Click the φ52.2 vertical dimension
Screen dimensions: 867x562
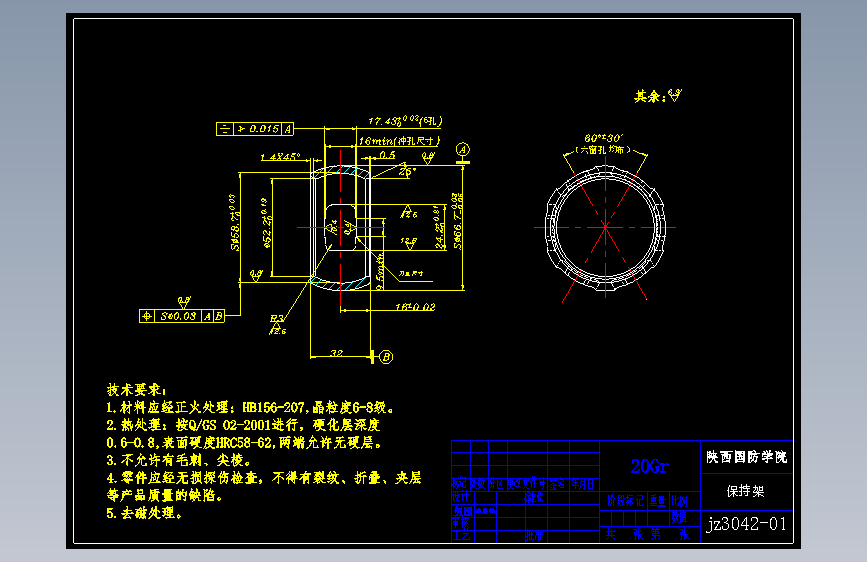[267, 223]
